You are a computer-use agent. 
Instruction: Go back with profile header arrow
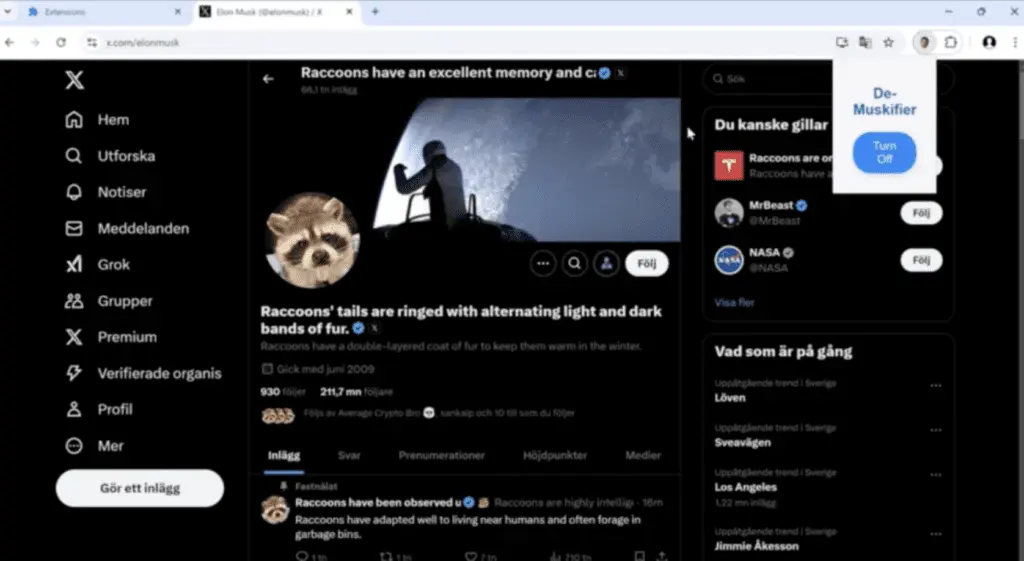[268, 79]
